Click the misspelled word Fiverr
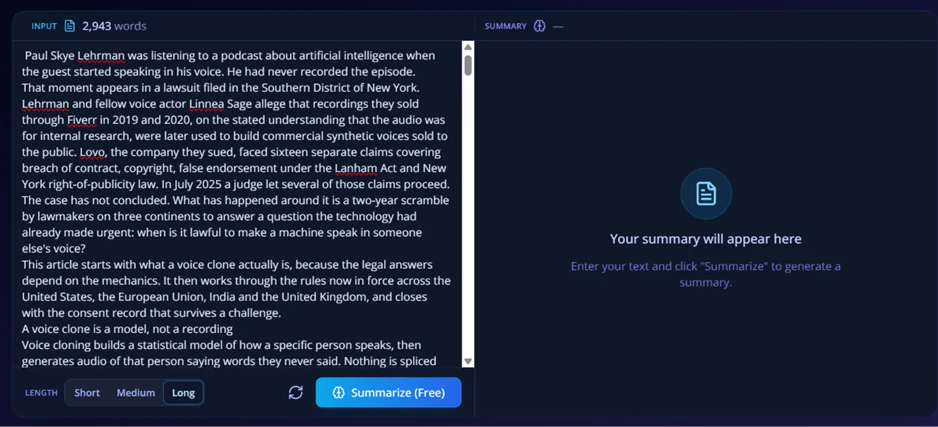 click(x=81, y=120)
